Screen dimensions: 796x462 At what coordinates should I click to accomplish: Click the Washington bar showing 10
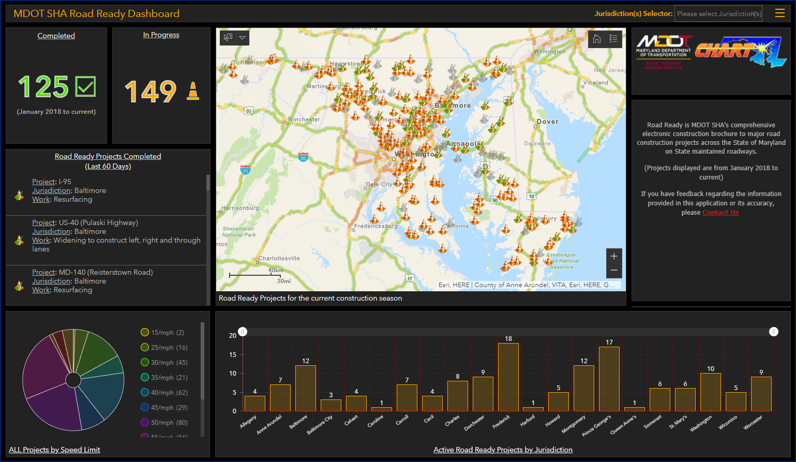[x=710, y=392]
